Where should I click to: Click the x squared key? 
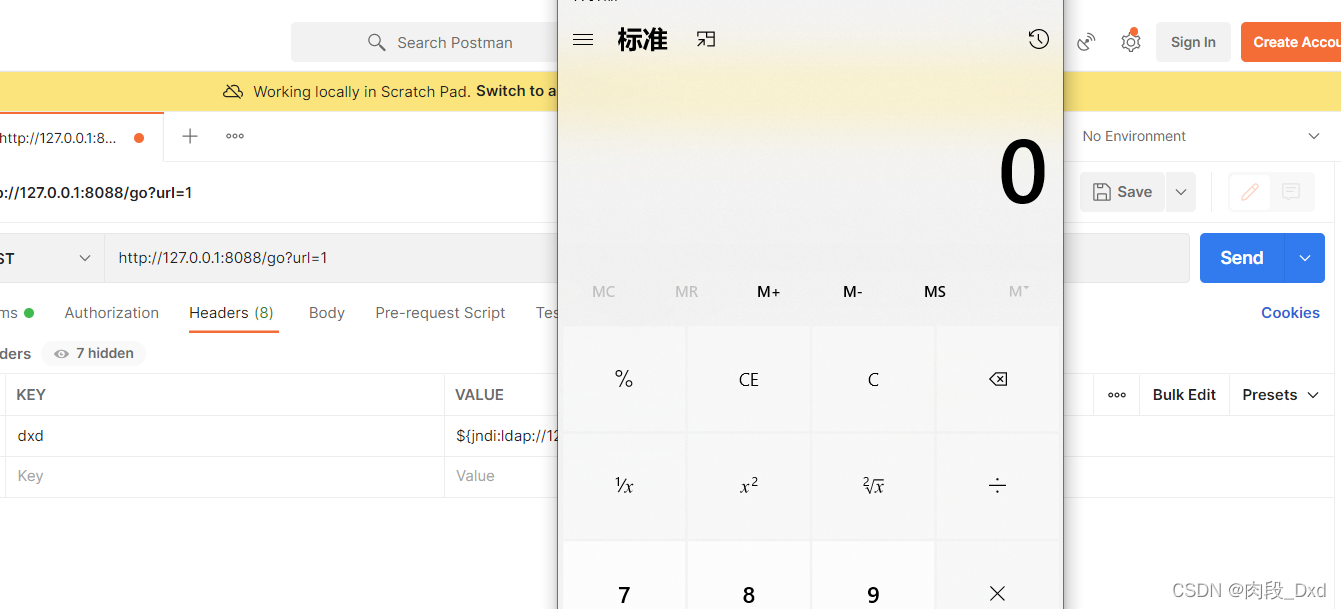point(749,485)
